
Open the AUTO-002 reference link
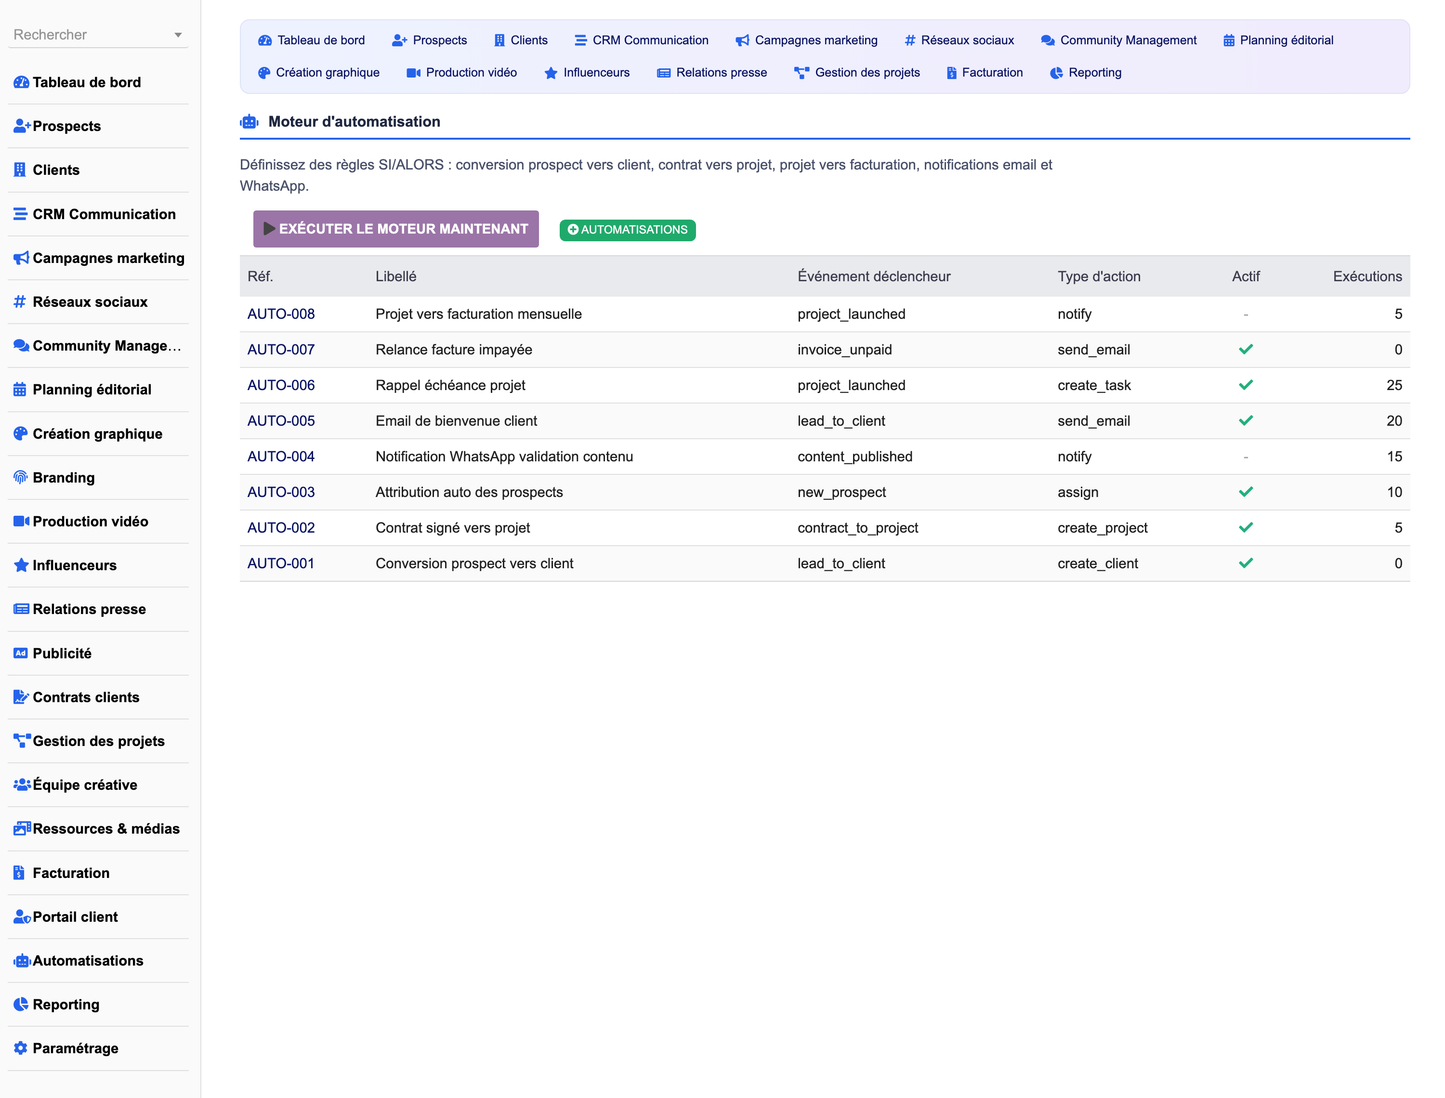tap(281, 528)
